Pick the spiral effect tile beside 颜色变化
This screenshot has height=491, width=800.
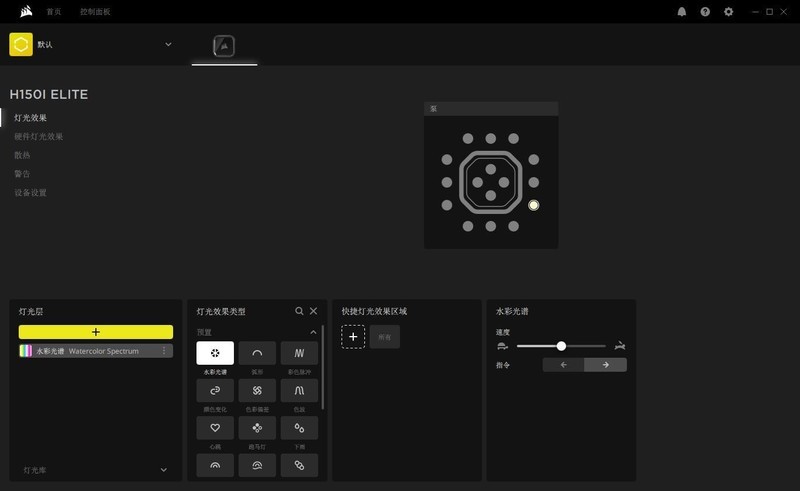pyautogui.click(x=257, y=390)
